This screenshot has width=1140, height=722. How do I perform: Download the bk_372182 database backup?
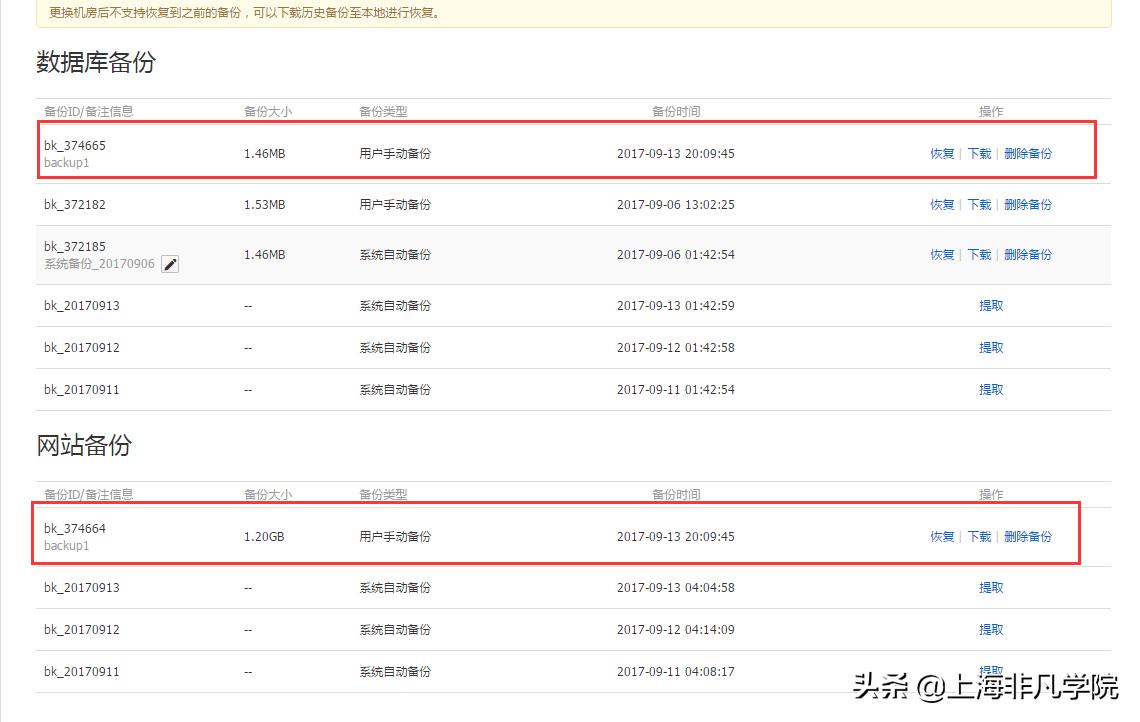[x=978, y=204]
